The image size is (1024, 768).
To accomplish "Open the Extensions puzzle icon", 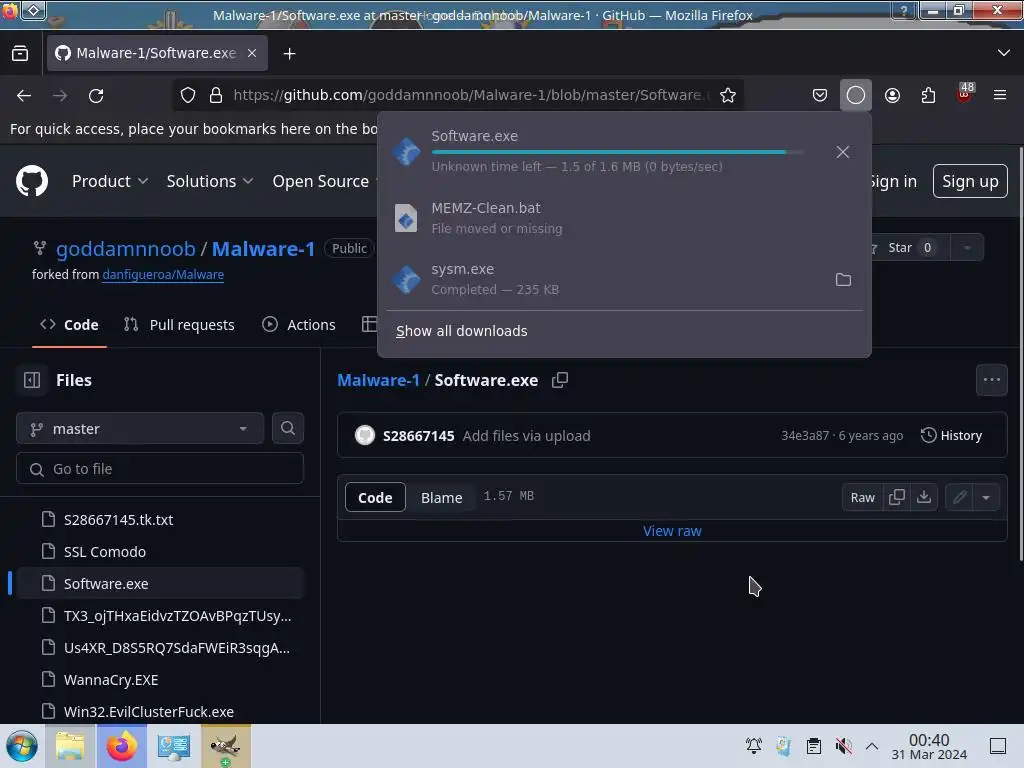I will tap(928, 95).
